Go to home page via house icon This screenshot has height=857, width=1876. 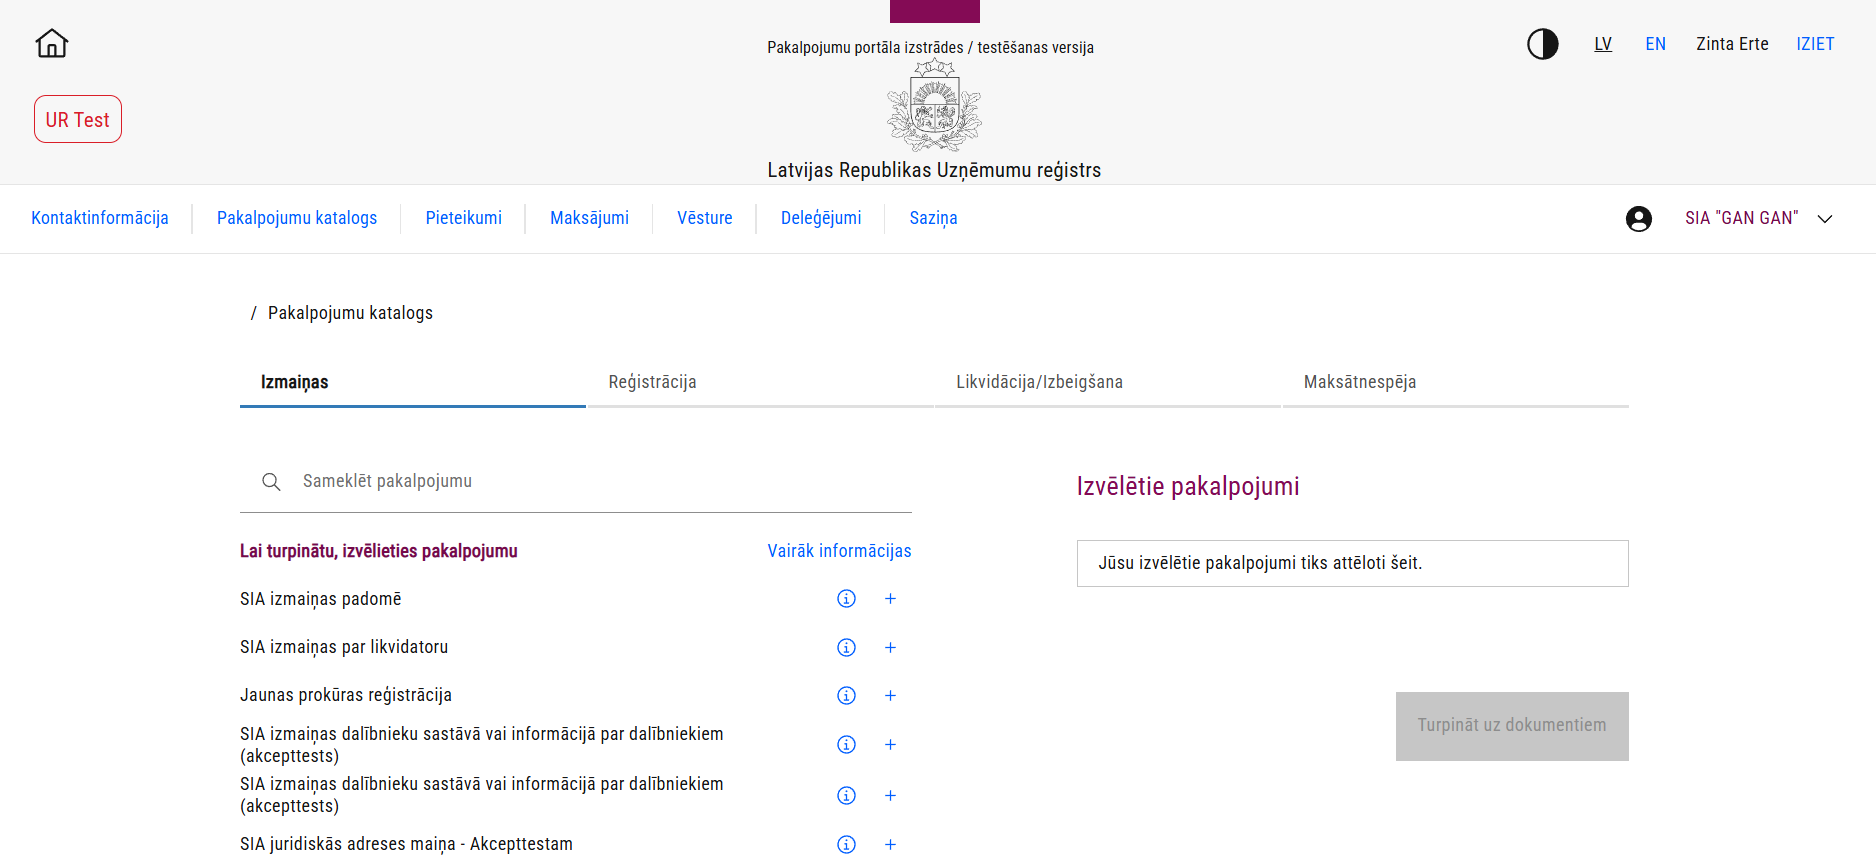52,43
